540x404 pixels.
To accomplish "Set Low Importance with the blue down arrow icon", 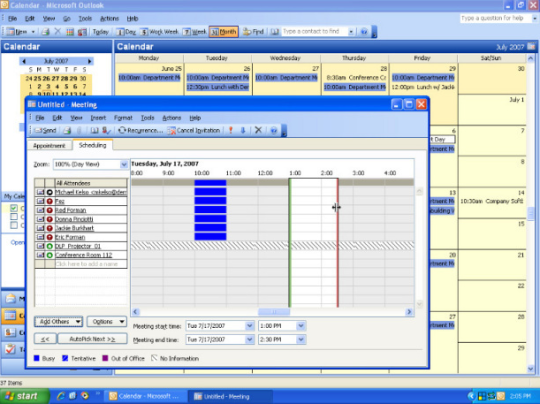I will 243,131.
